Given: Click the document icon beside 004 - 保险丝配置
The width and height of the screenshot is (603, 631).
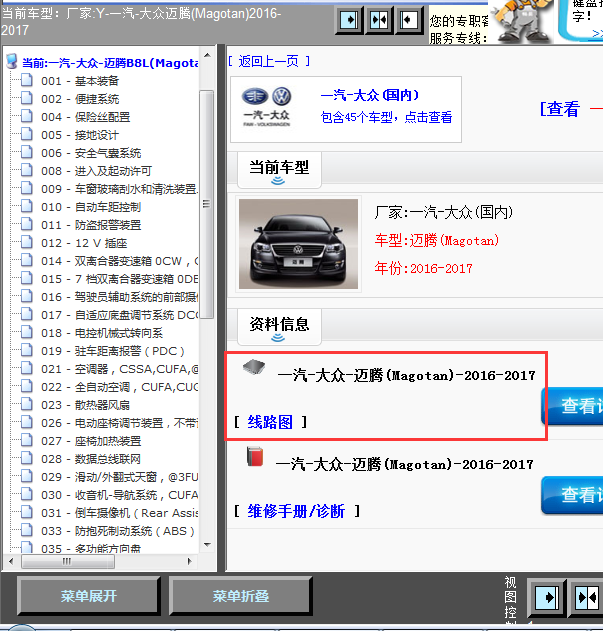Looking at the screenshot, I should pyautogui.click(x=27, y=116).
